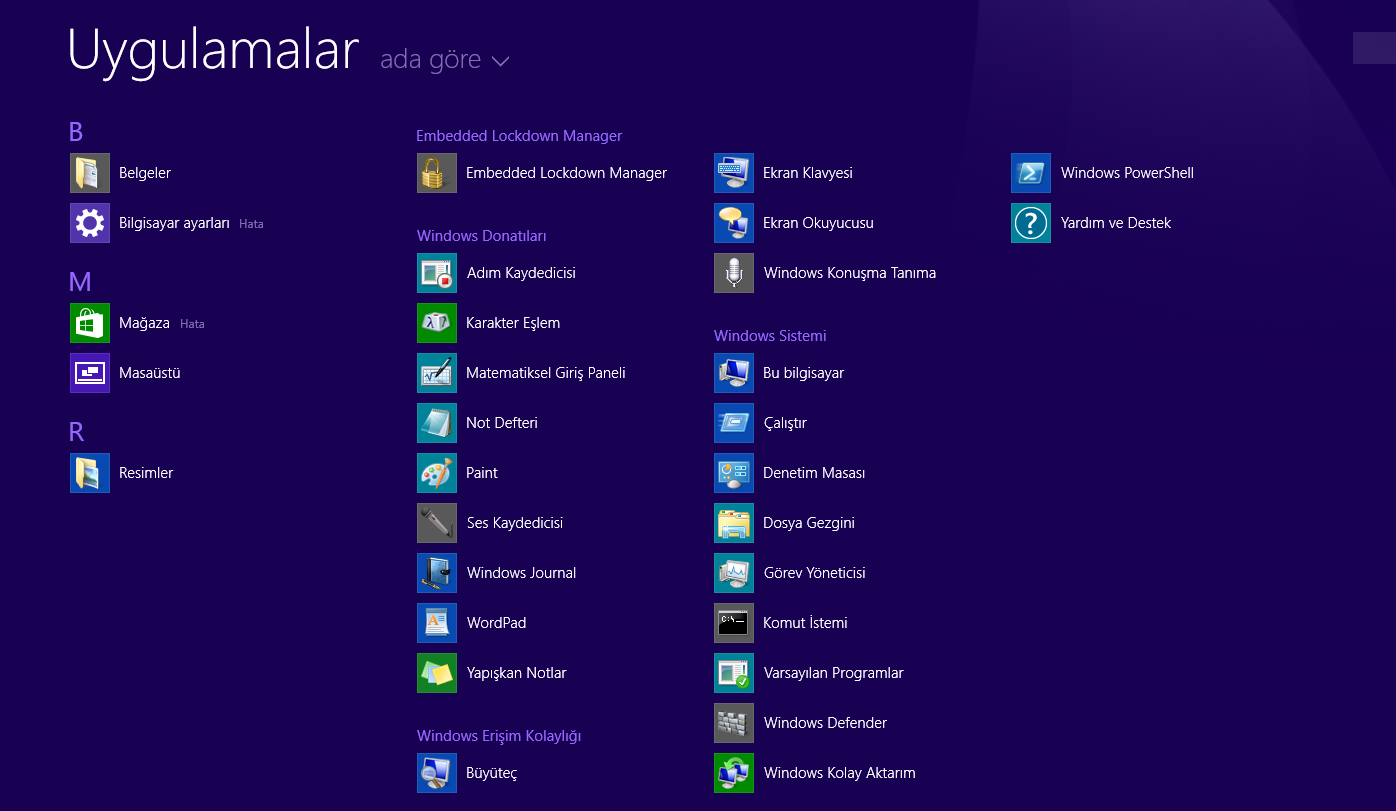Open the Windows Kolay Aktarım icon
The width and height of the screenshot is (1396, 811).
[x=734, y=773]
